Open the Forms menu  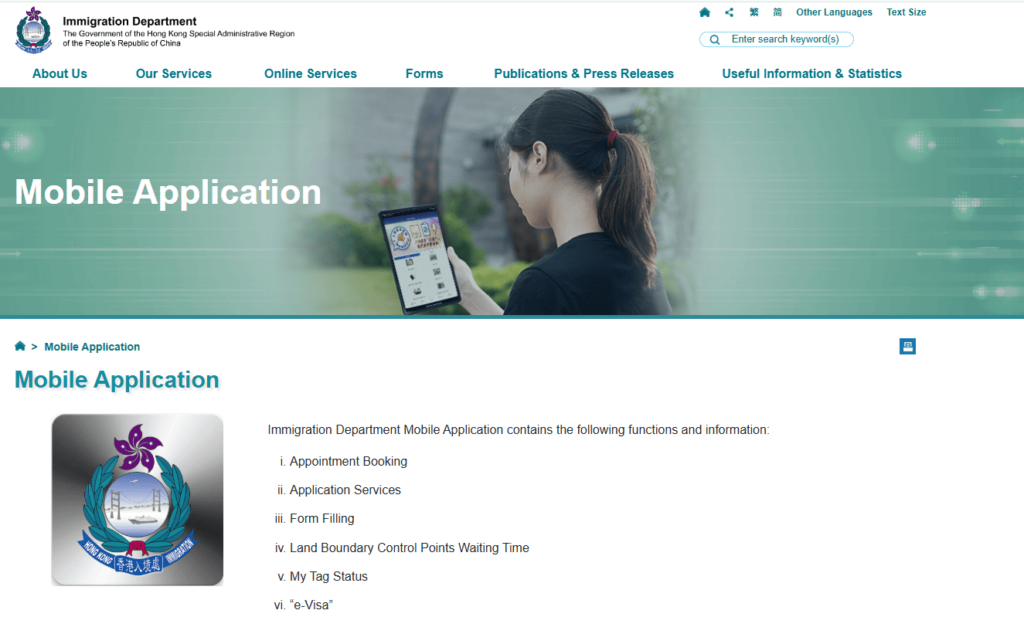point(424,73)
